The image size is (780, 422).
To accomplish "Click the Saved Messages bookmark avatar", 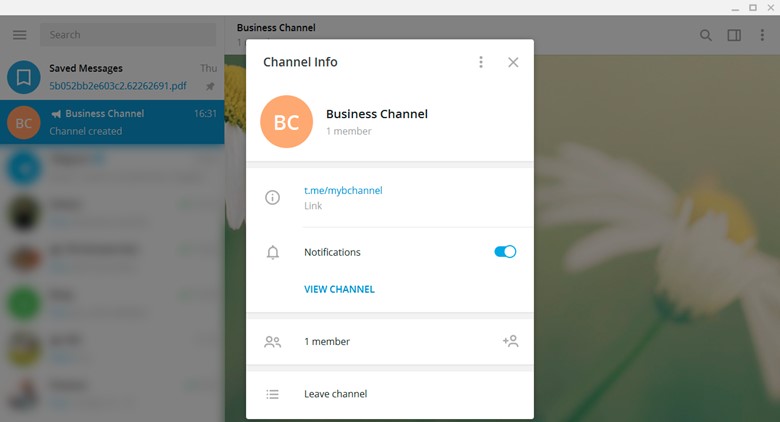I will (24, 77).
